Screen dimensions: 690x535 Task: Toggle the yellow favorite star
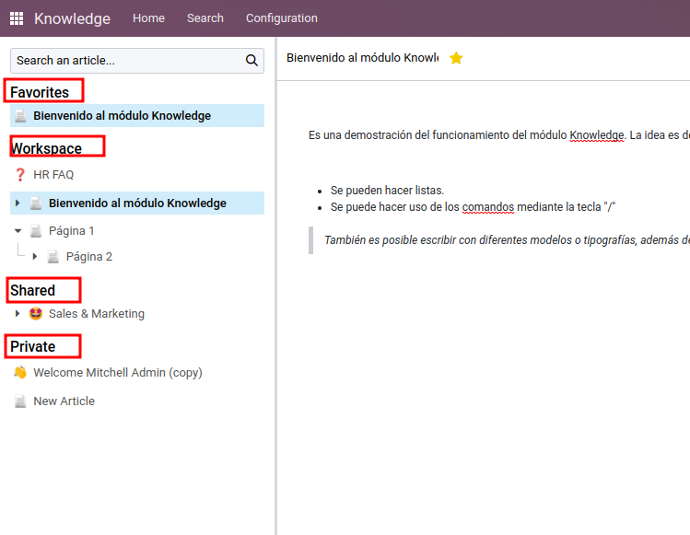pos(456,58)
